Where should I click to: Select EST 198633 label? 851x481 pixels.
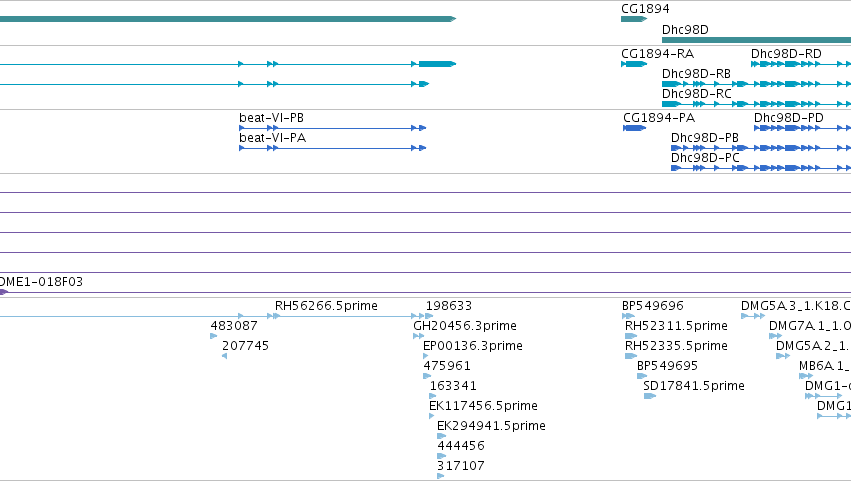[449, 306]
